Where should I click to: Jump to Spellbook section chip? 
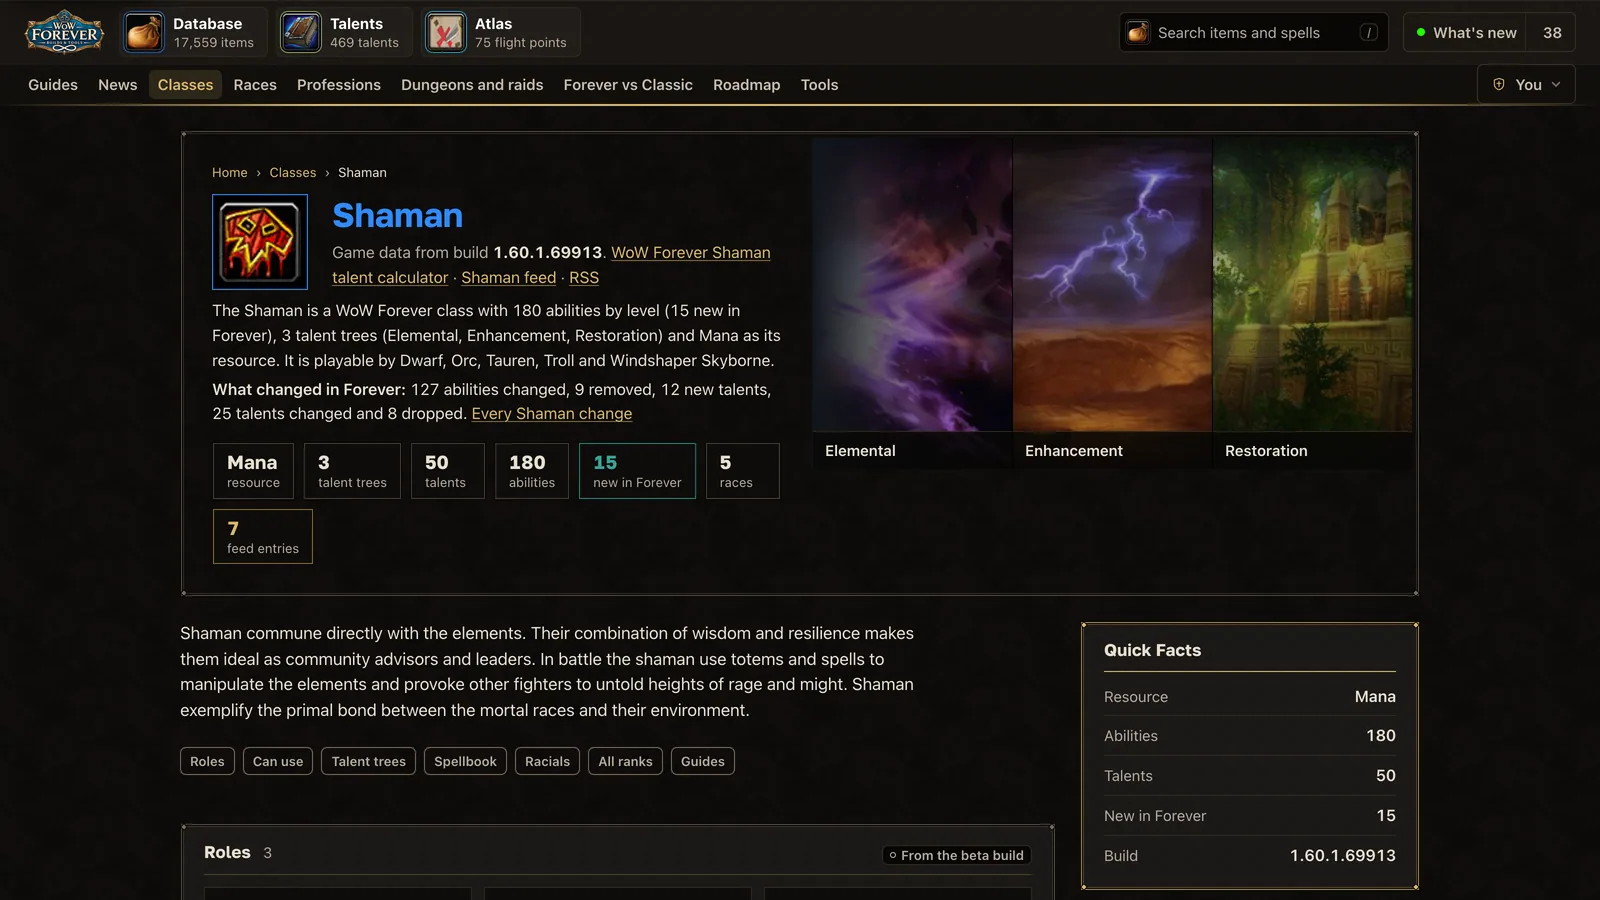(x=465, y=762)
